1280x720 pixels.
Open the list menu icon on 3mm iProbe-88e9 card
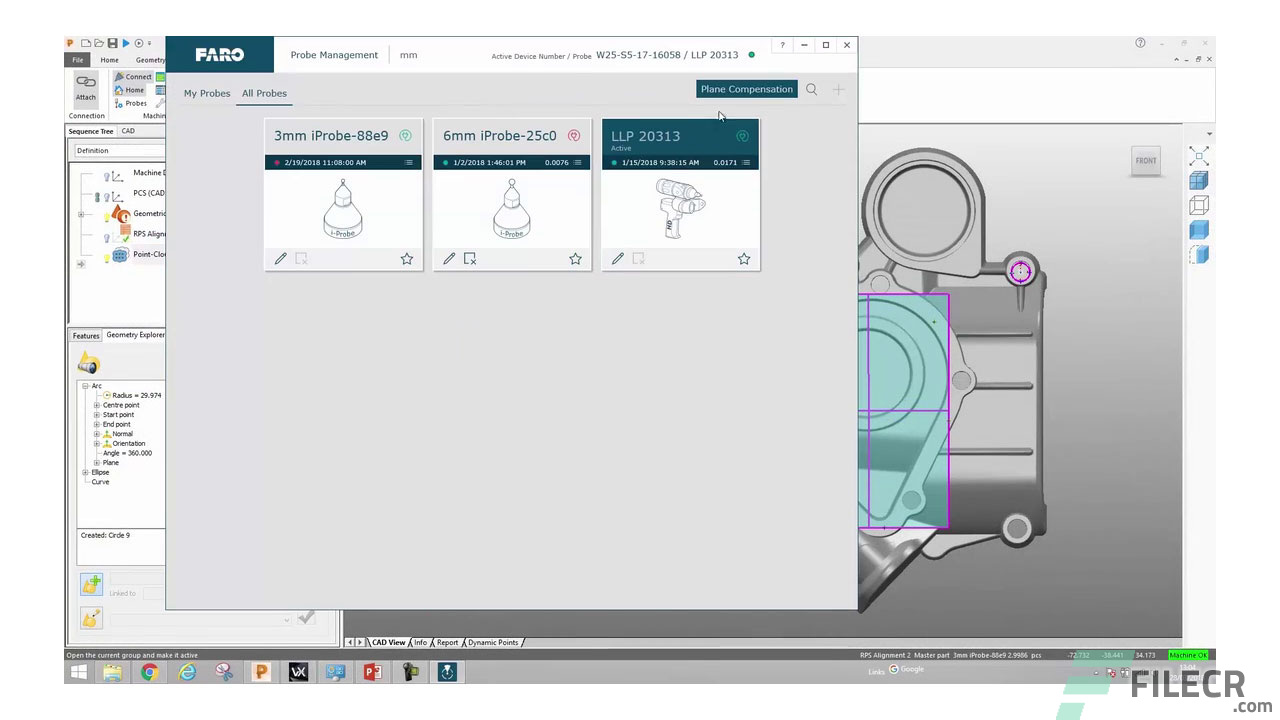coord(409,162)
